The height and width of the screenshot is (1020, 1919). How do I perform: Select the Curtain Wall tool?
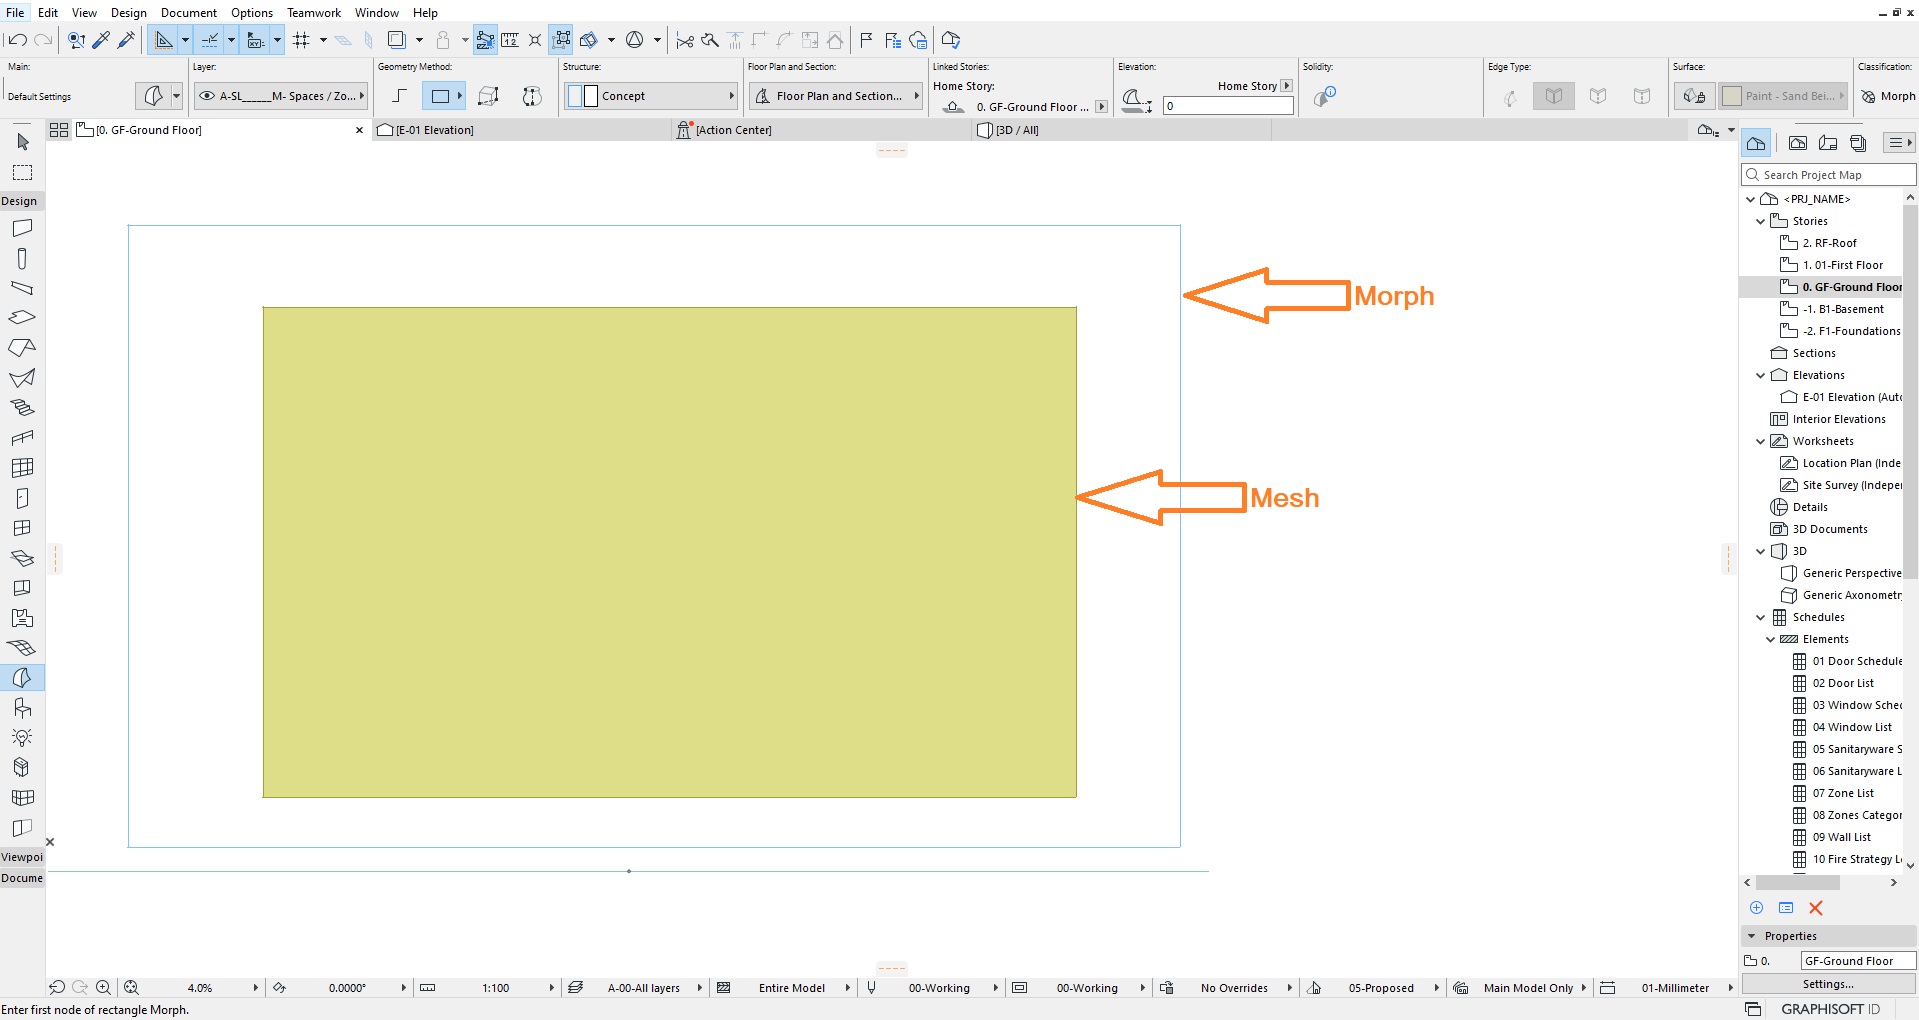pos(22,468)
